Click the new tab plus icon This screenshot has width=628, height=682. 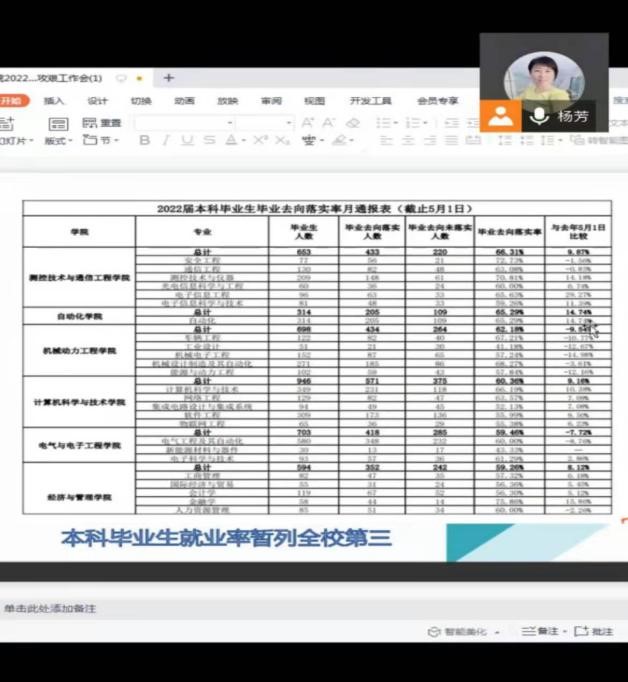point(168,78)
